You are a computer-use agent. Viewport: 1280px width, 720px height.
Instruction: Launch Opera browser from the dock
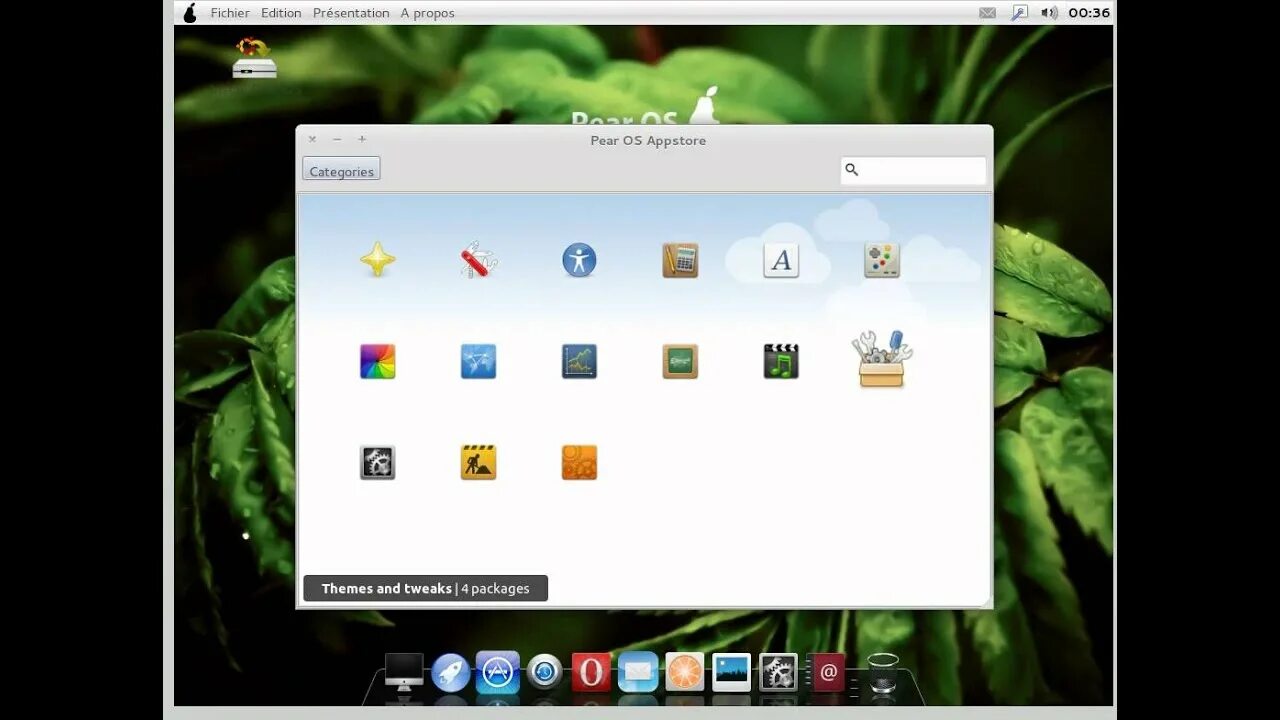pos(591,672)
